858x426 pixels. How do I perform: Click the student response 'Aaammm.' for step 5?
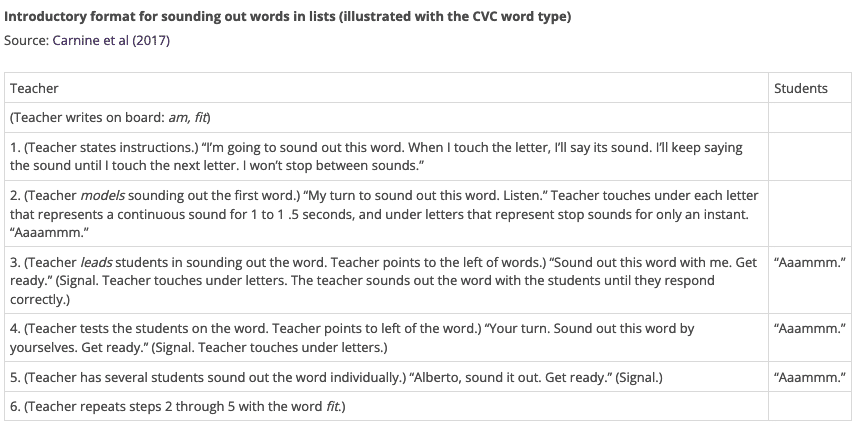tap(811, 378)
